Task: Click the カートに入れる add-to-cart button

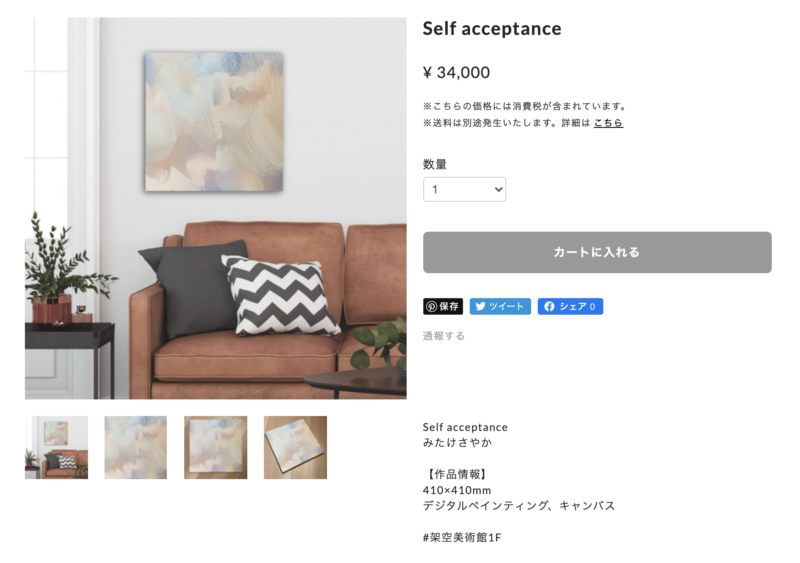Action: (597, 252)
